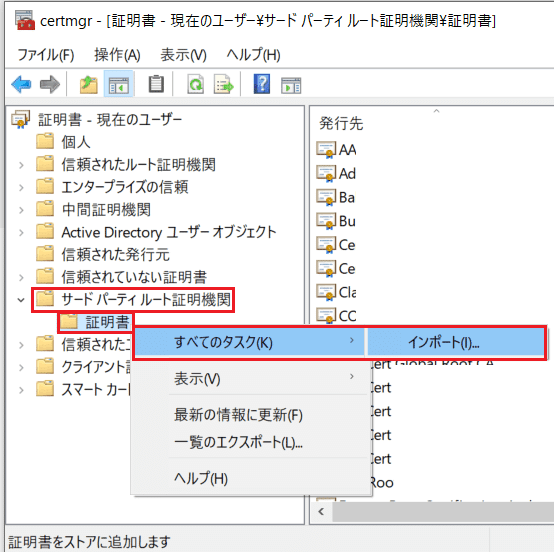Image resolution: width=554 pixels, height=552 pixels.
Task: Expand the スマート カード node chevron
Action: [21, 390]
